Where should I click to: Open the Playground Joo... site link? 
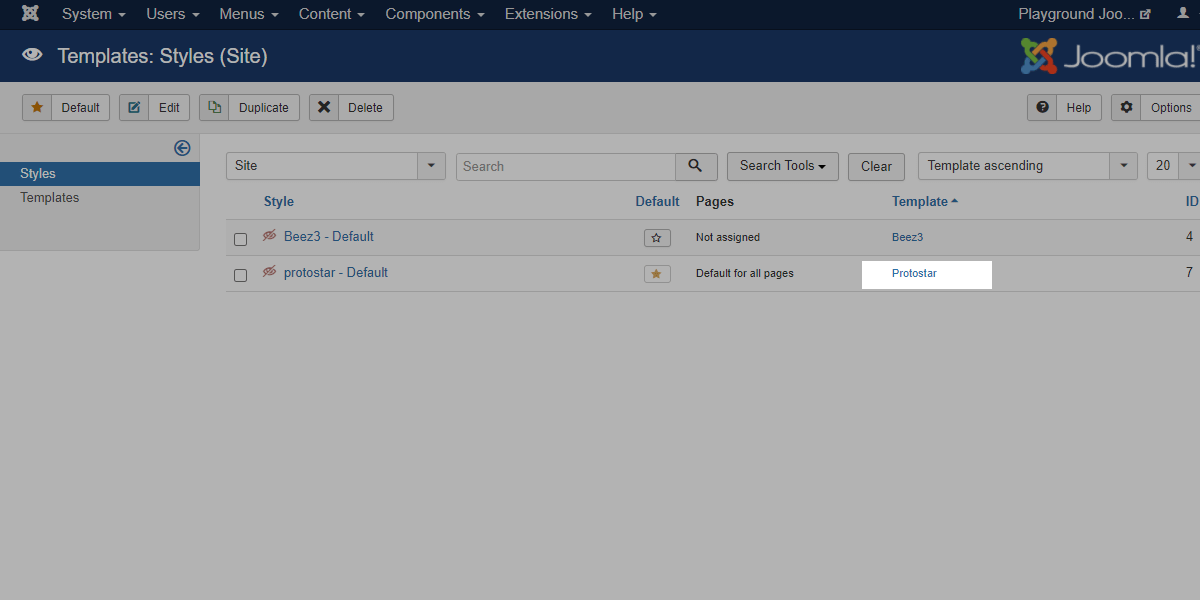(1084, 14)
